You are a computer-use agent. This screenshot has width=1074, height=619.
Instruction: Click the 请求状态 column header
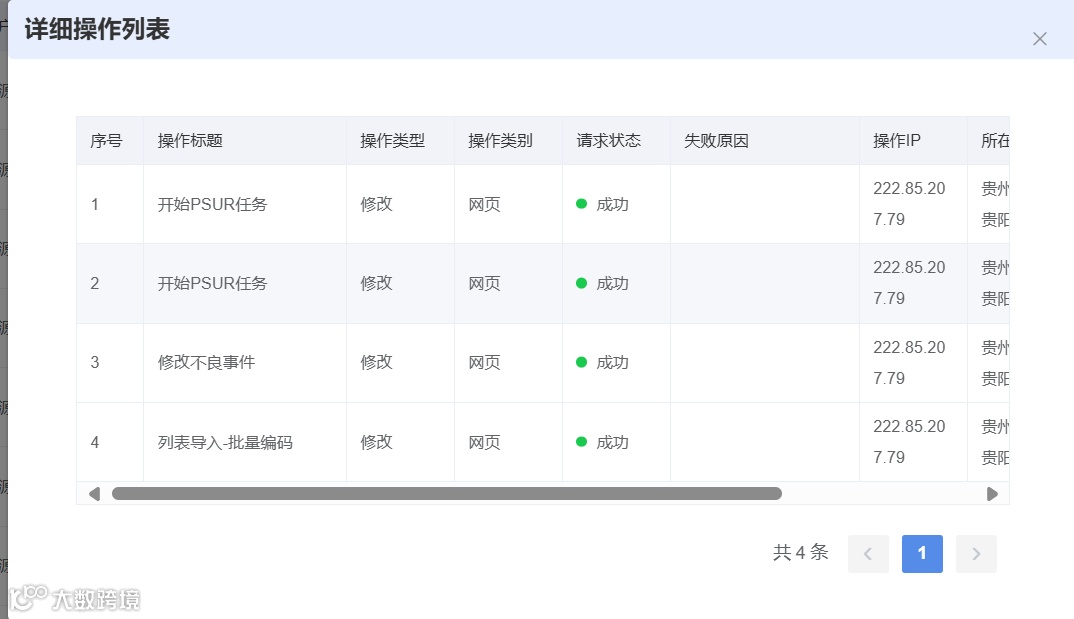click(x=608, y=141)
